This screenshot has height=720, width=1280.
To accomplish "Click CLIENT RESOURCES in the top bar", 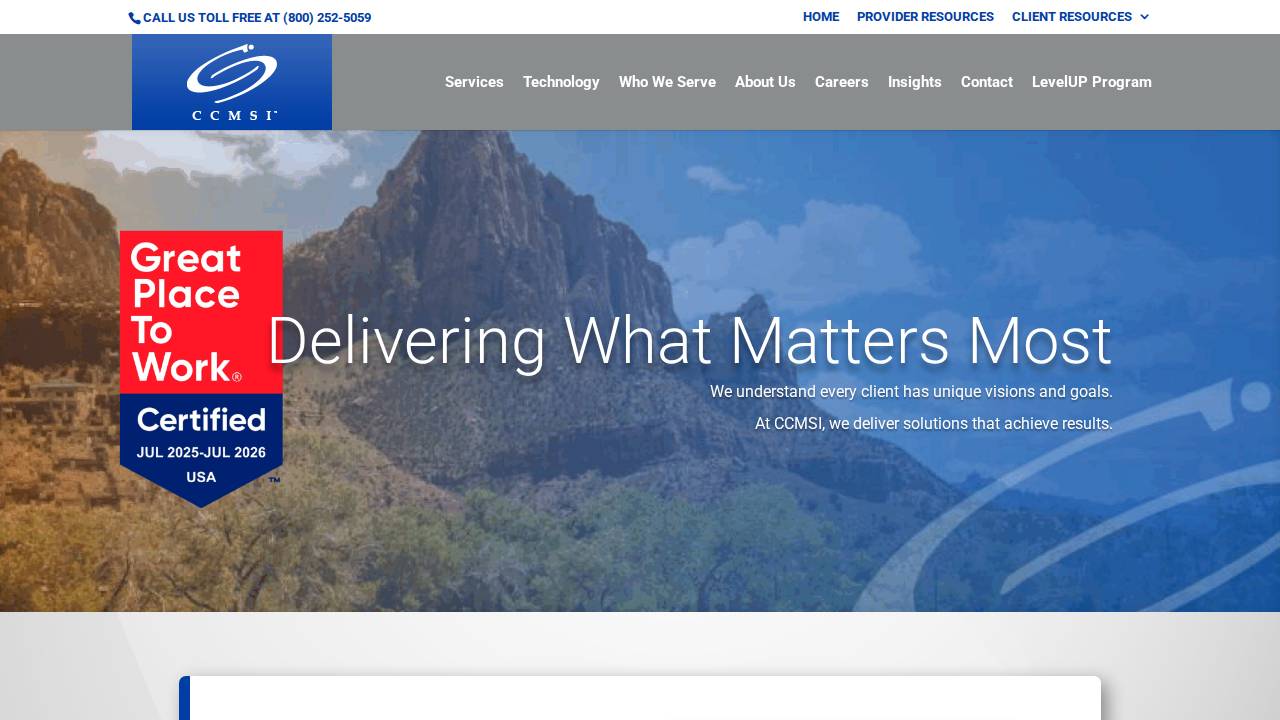I will [1071, 17].
